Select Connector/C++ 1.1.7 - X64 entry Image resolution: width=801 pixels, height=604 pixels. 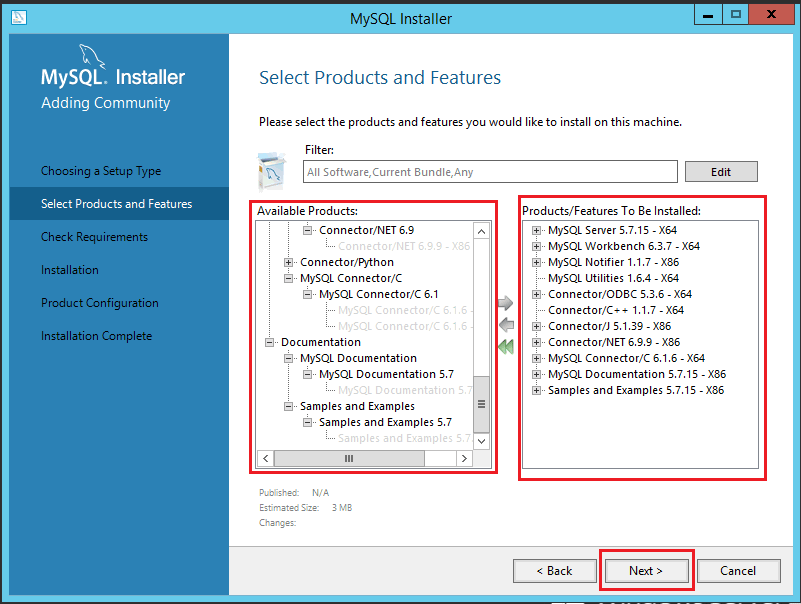tap(616, 310)
